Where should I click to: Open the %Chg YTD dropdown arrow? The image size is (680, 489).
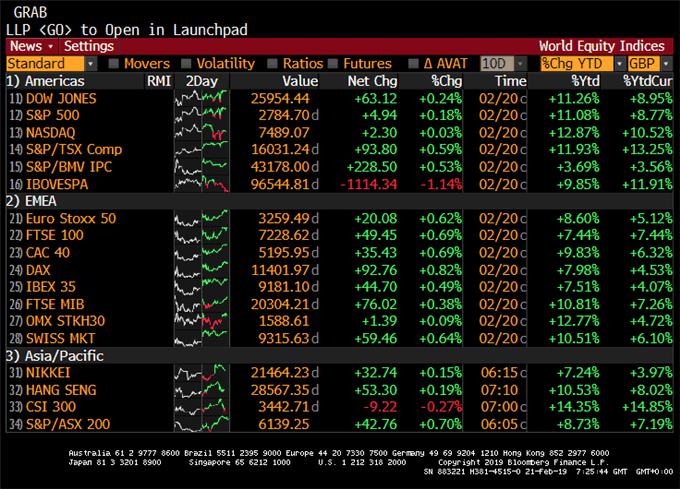[x=619, y=64]
